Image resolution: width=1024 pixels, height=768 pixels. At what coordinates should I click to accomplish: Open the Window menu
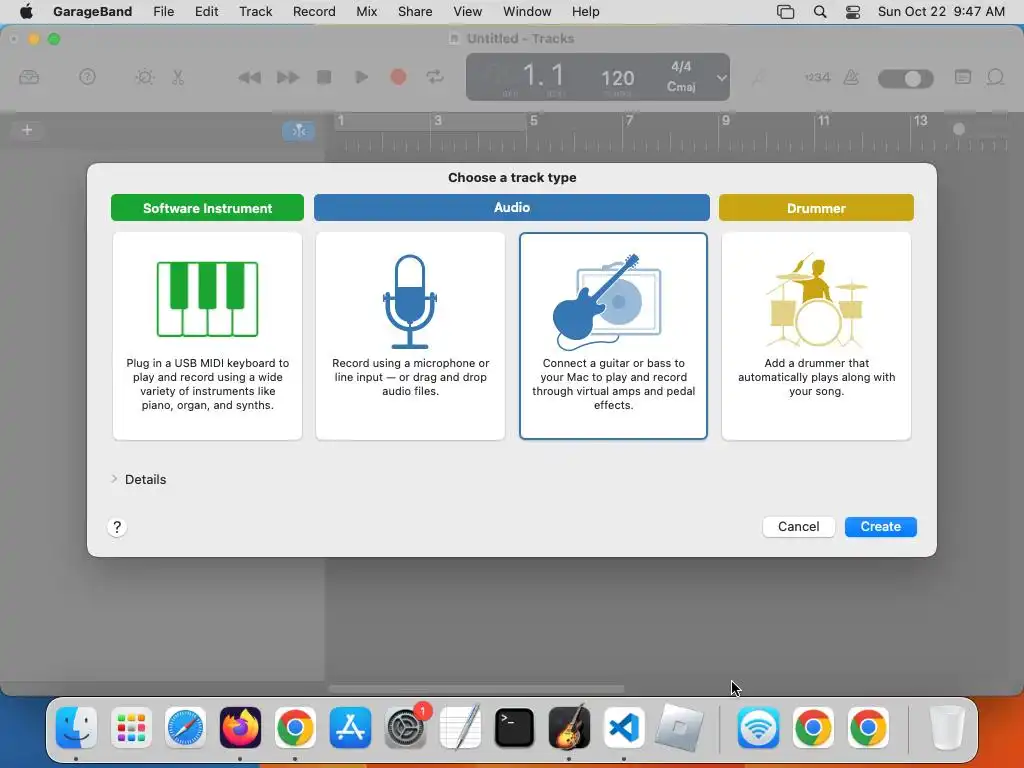coord(527,11)
